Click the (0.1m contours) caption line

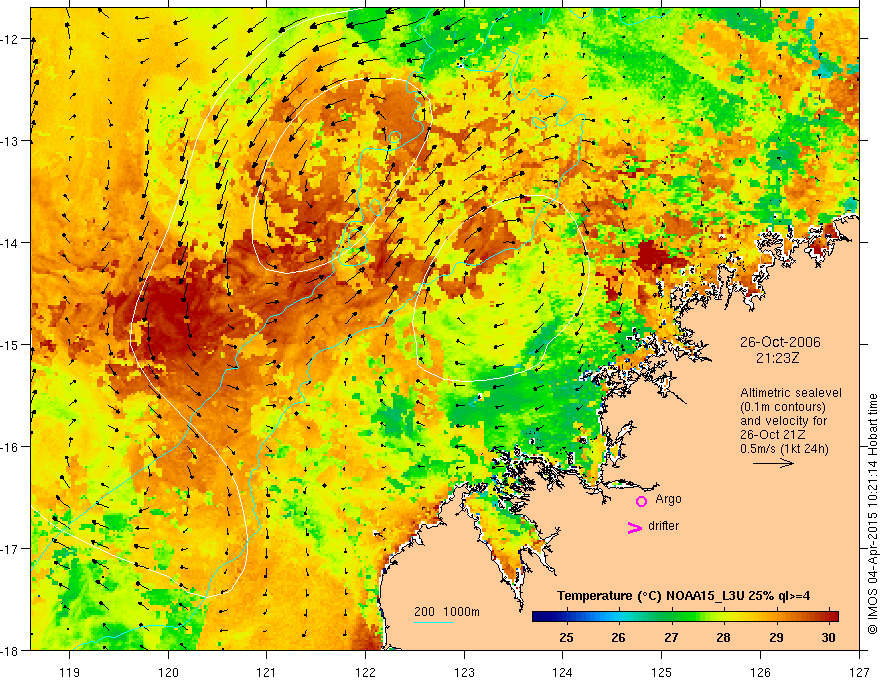pyautogui.click(x=783, y=407)
